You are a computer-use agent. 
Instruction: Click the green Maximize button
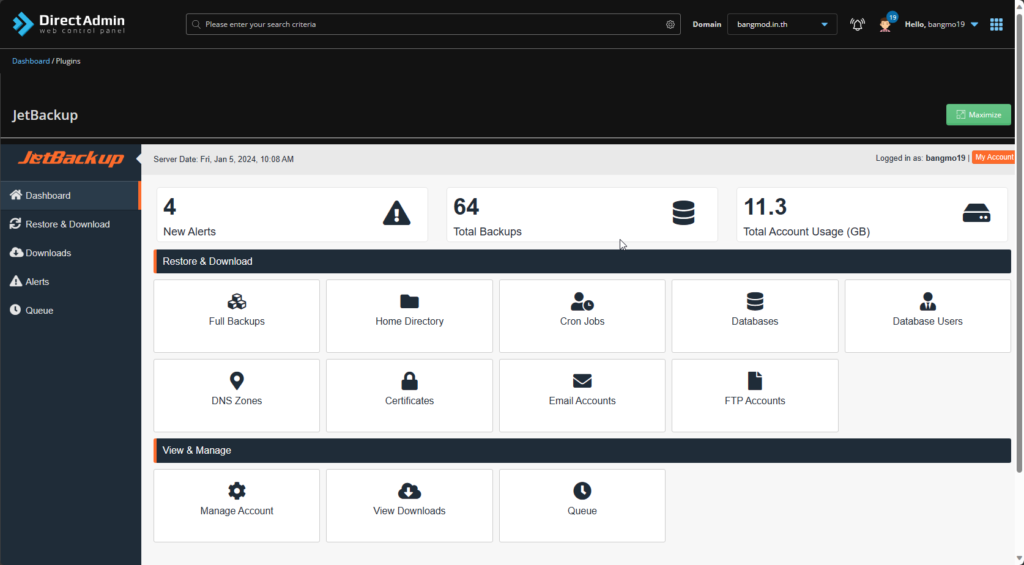(978, 115)
